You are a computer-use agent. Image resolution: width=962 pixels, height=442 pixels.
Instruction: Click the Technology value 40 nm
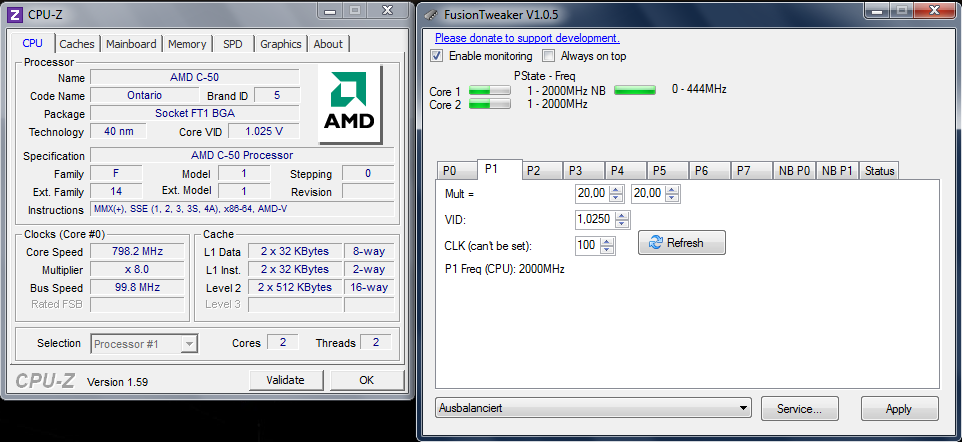(118, 131)
